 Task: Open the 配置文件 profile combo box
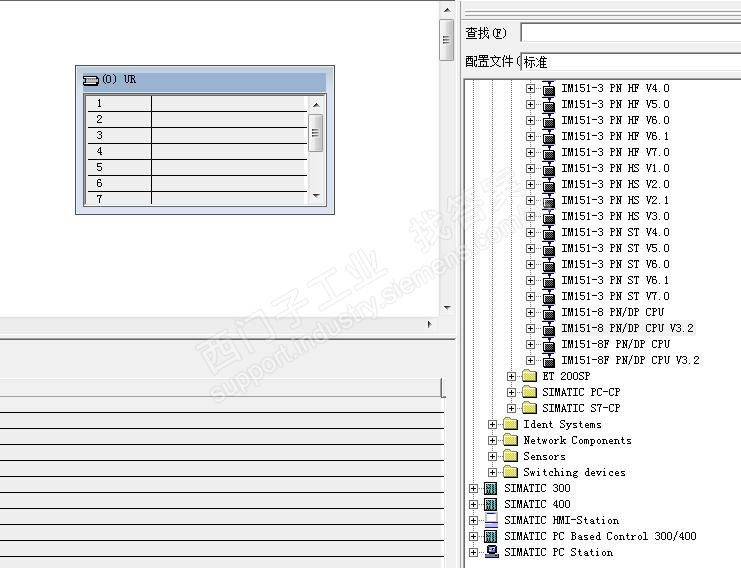[630, 62]
